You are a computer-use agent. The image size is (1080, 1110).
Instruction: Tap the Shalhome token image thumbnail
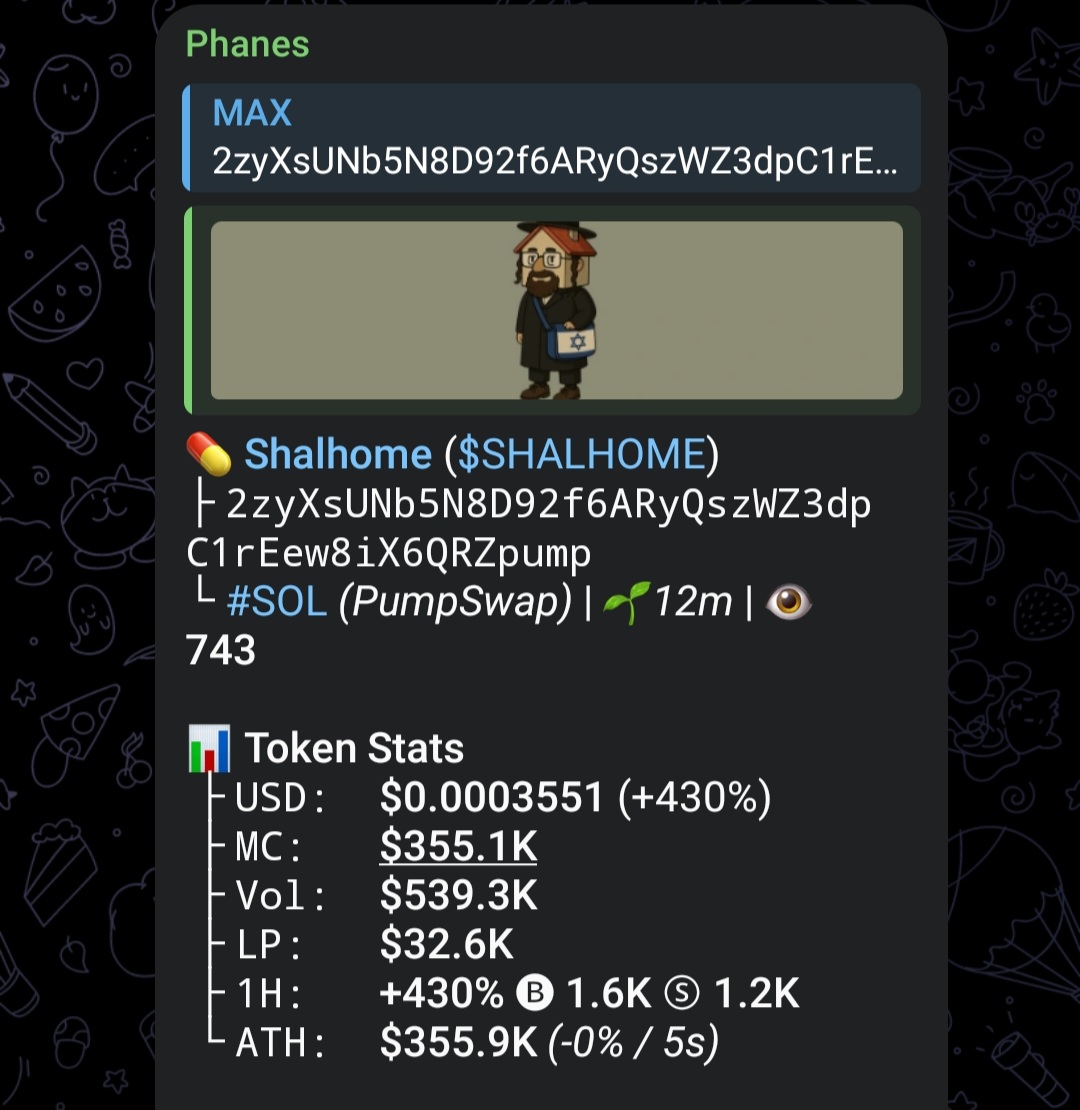[556, 310]
